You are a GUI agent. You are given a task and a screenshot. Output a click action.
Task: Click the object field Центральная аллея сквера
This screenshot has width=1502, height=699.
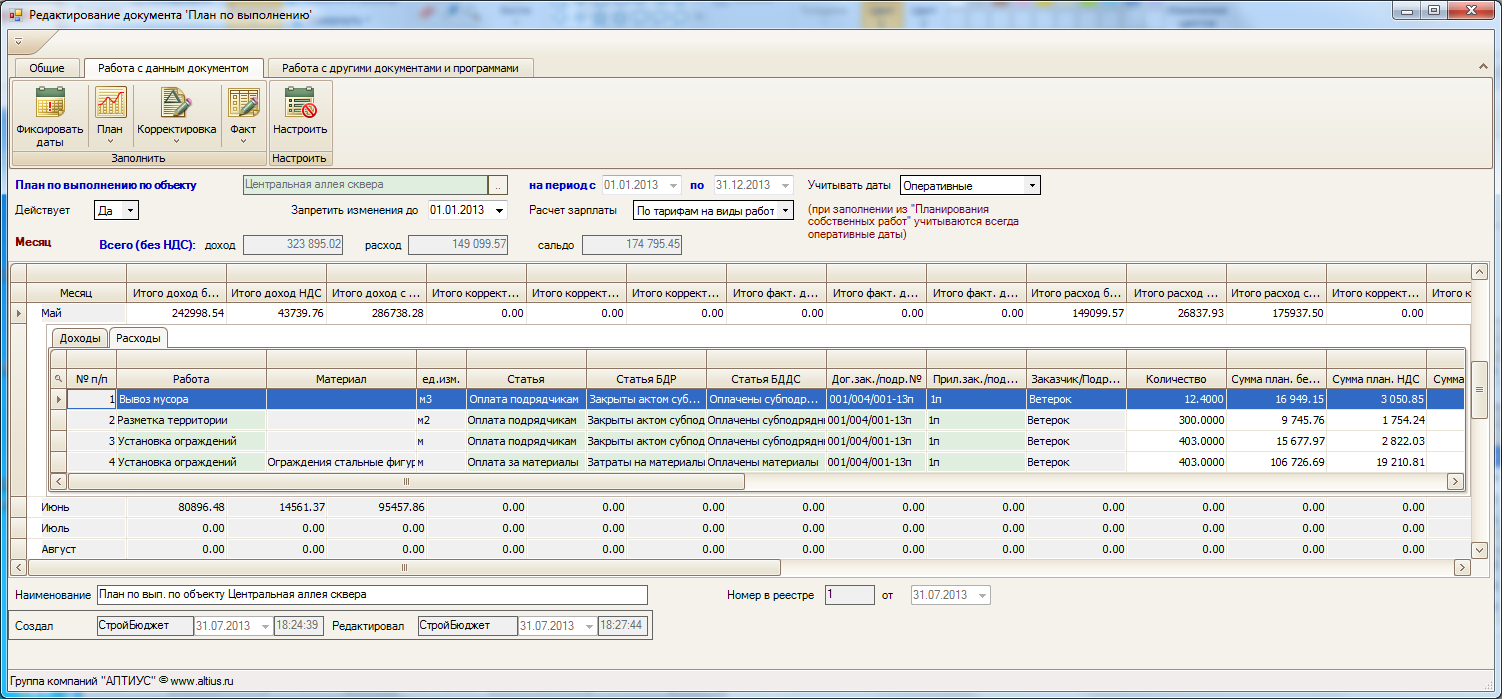(x=365, y=185)
